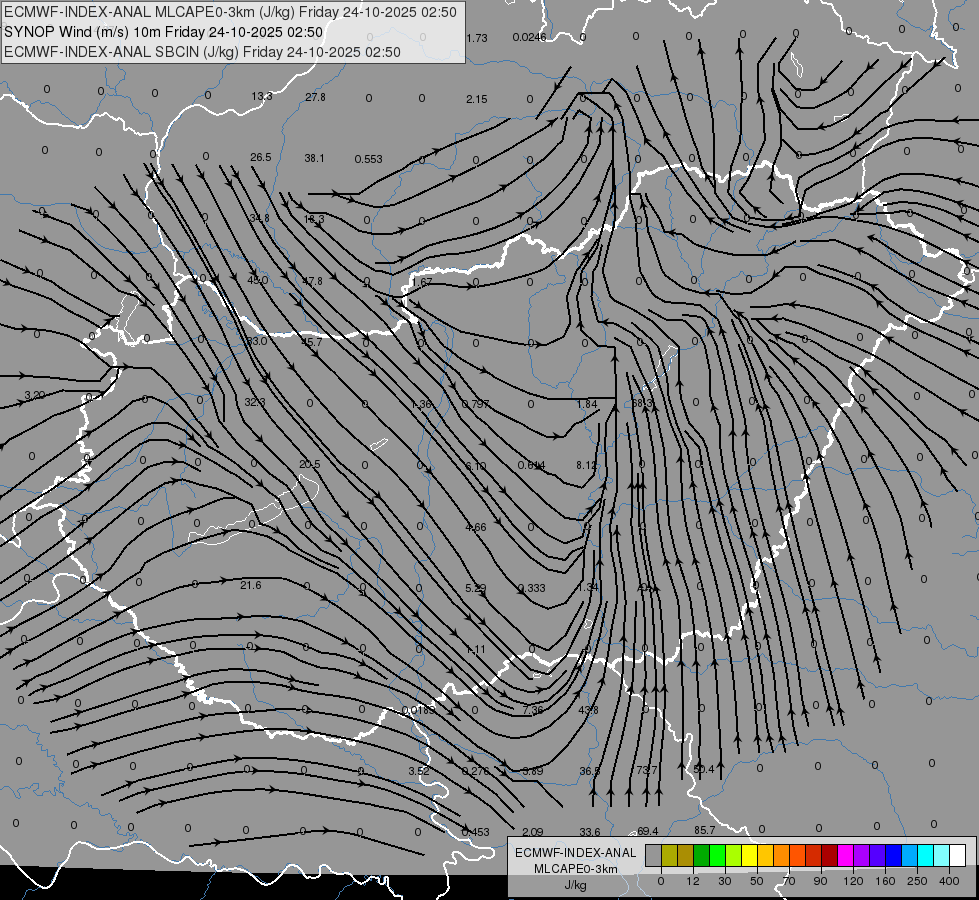Click the map value 21.6
The image size is (979, 900).
pyautogui.click(x=250, y=585)
